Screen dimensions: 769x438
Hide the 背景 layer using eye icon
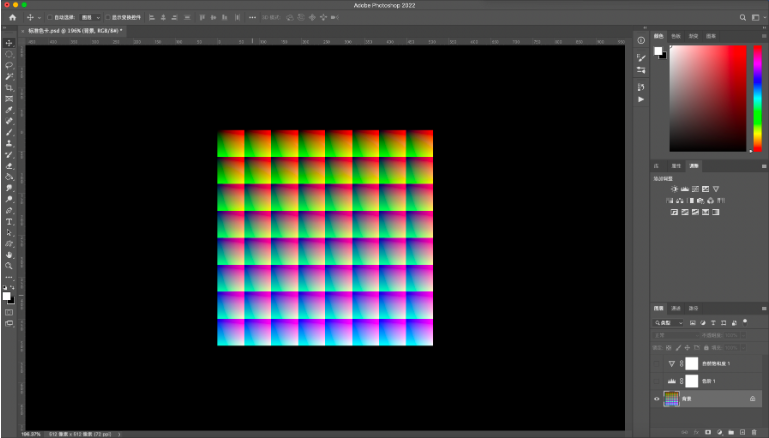click(657, 398)
